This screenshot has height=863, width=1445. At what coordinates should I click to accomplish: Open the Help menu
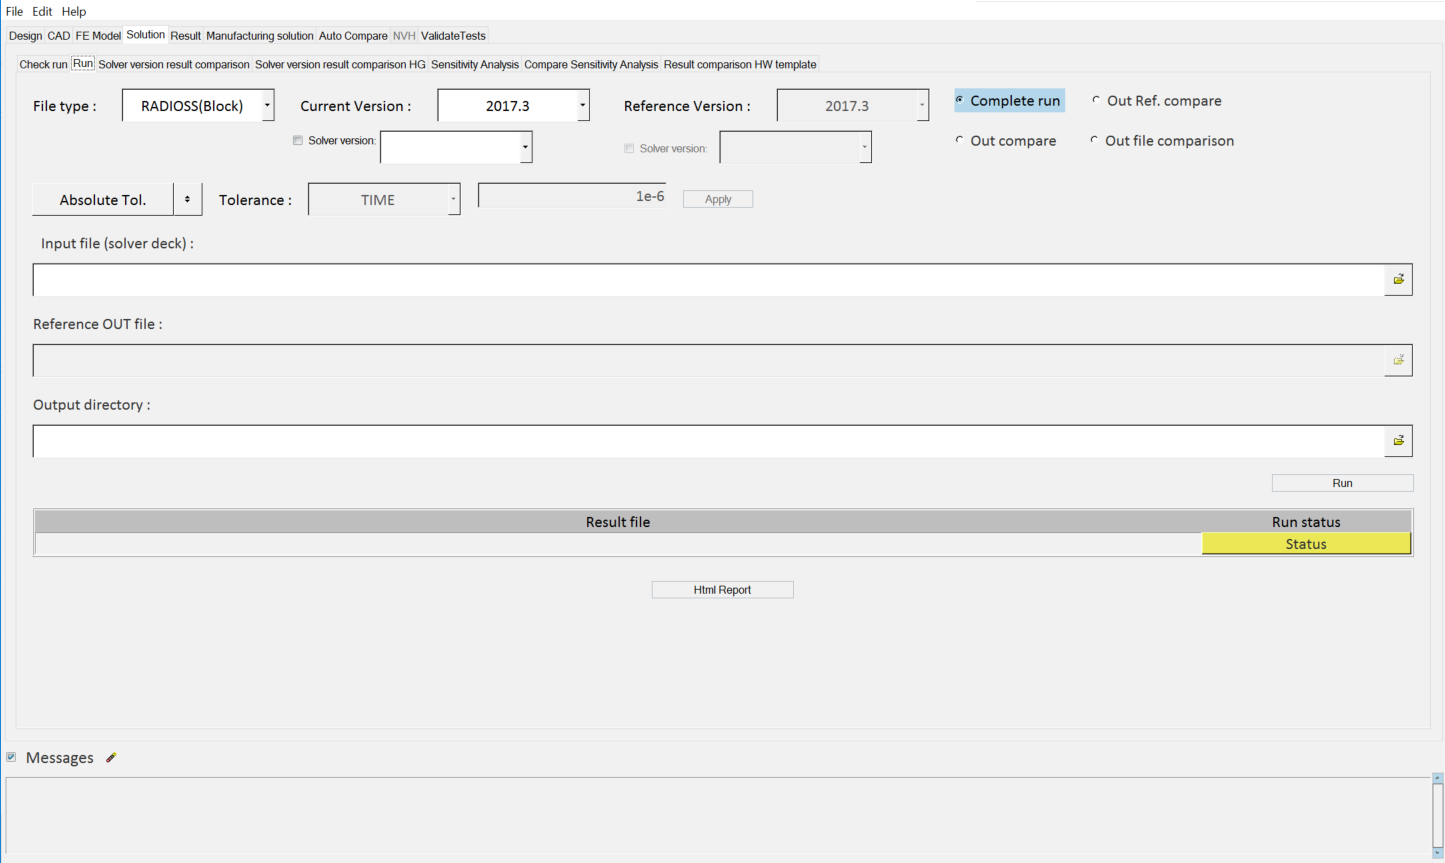(x=74, y=11)
